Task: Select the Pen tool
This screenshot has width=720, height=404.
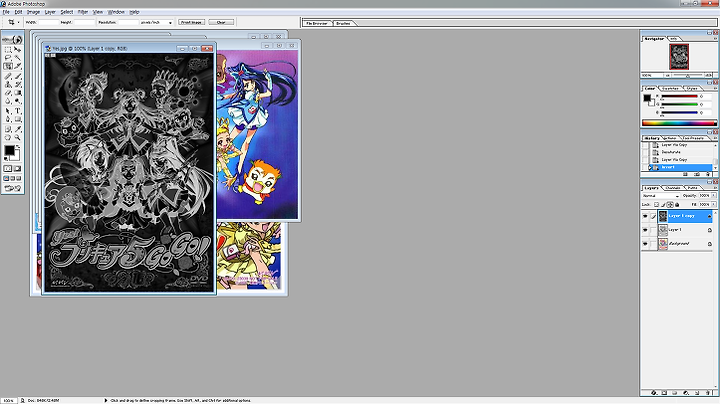Action: coord(8,120)
